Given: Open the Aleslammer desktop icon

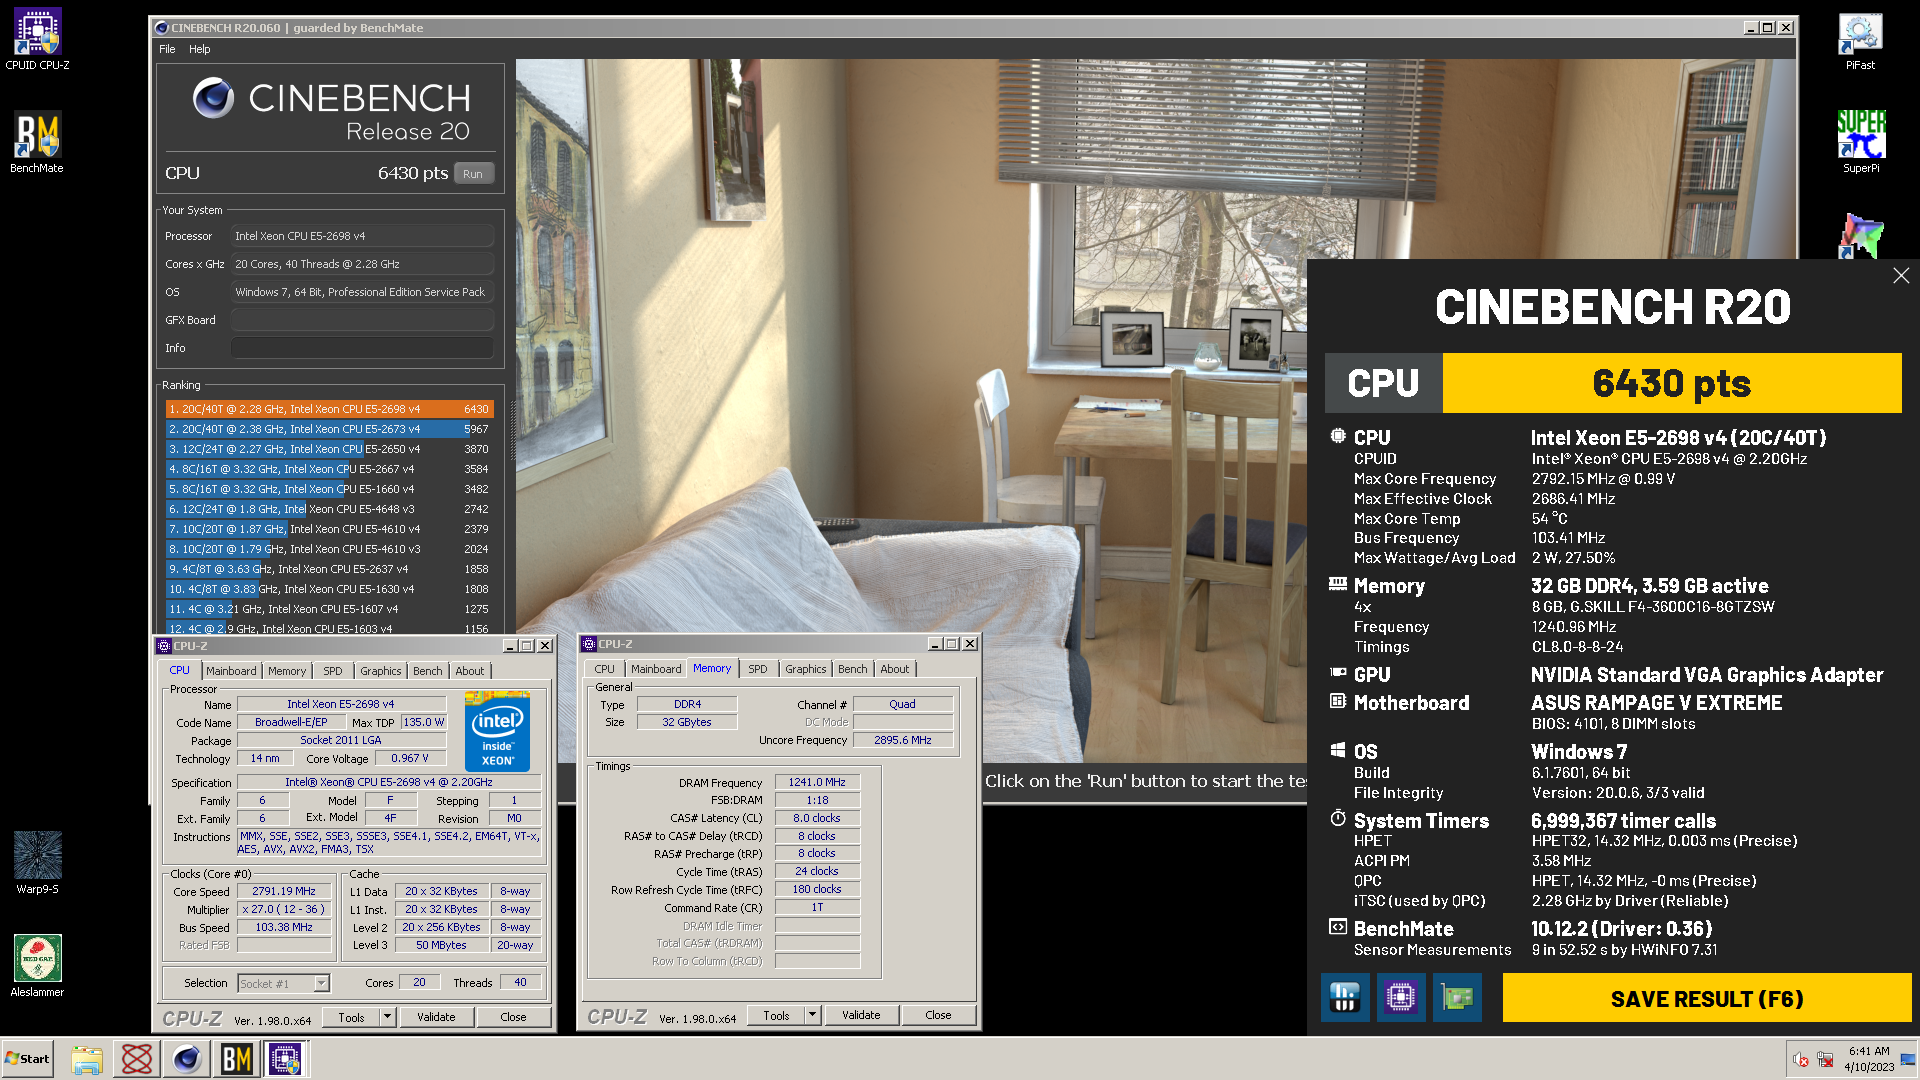Looking at the screenshot, I should [37, 966].
